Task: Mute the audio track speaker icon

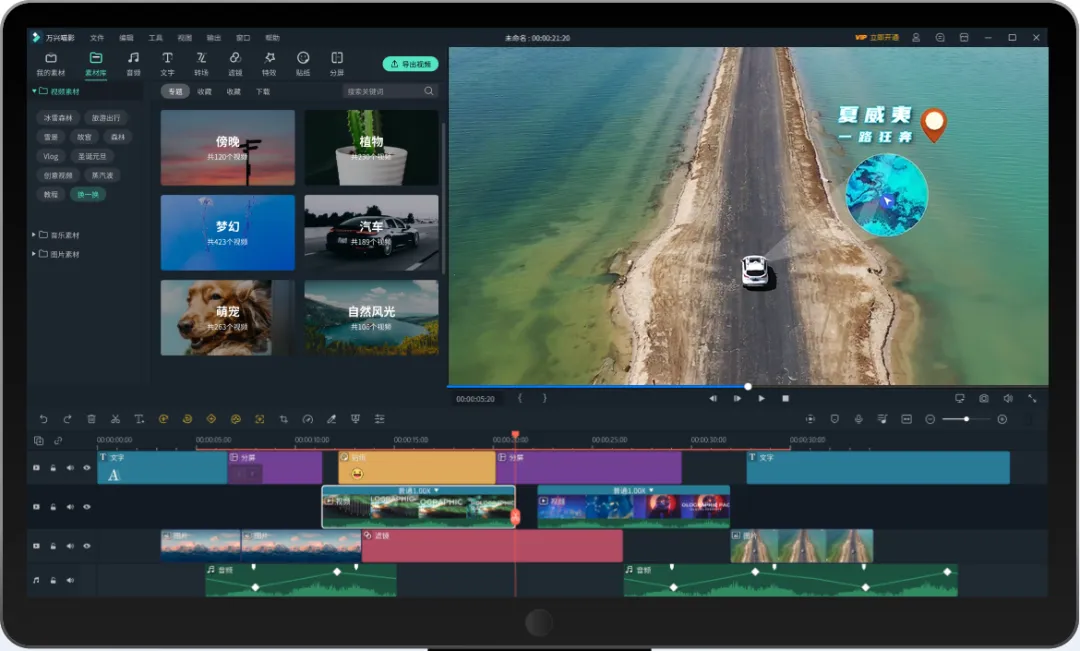Action: (70, 580)
